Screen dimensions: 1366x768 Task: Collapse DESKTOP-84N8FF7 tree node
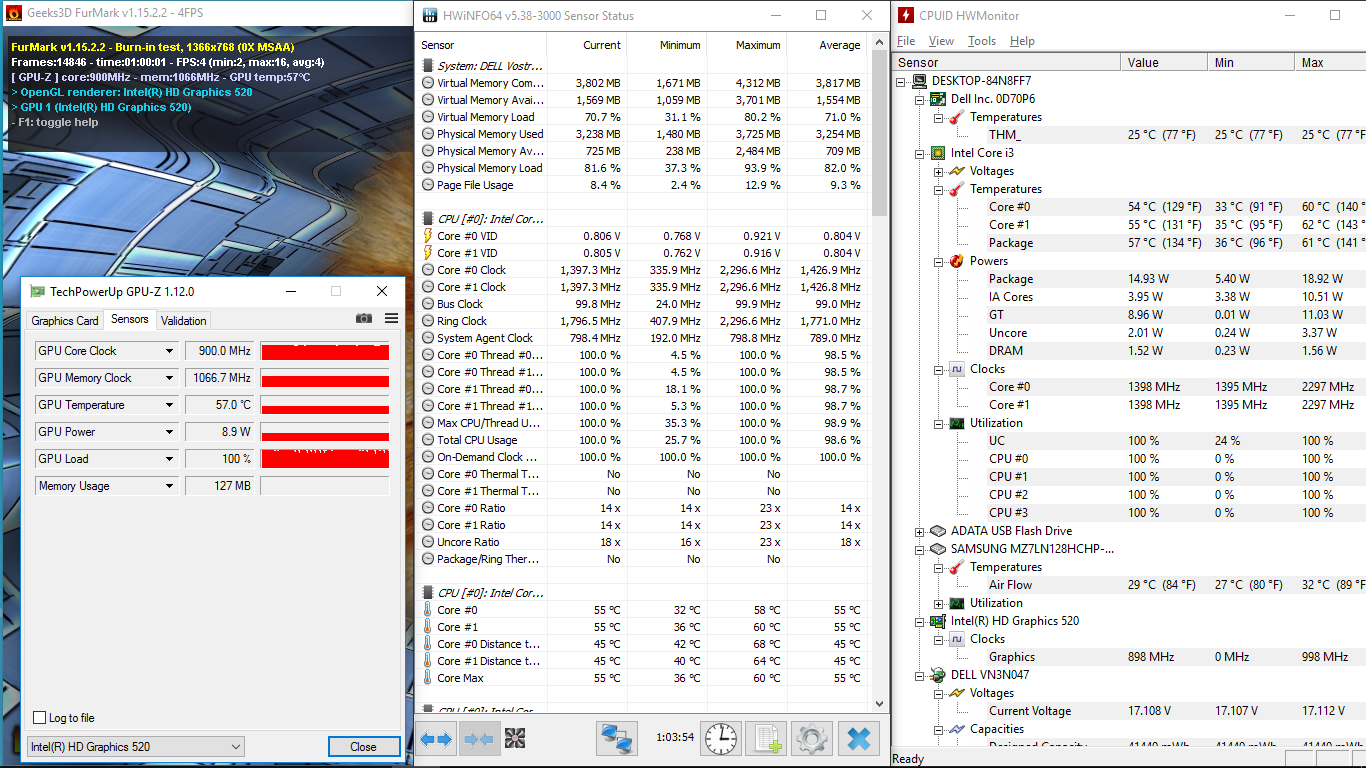902,81
